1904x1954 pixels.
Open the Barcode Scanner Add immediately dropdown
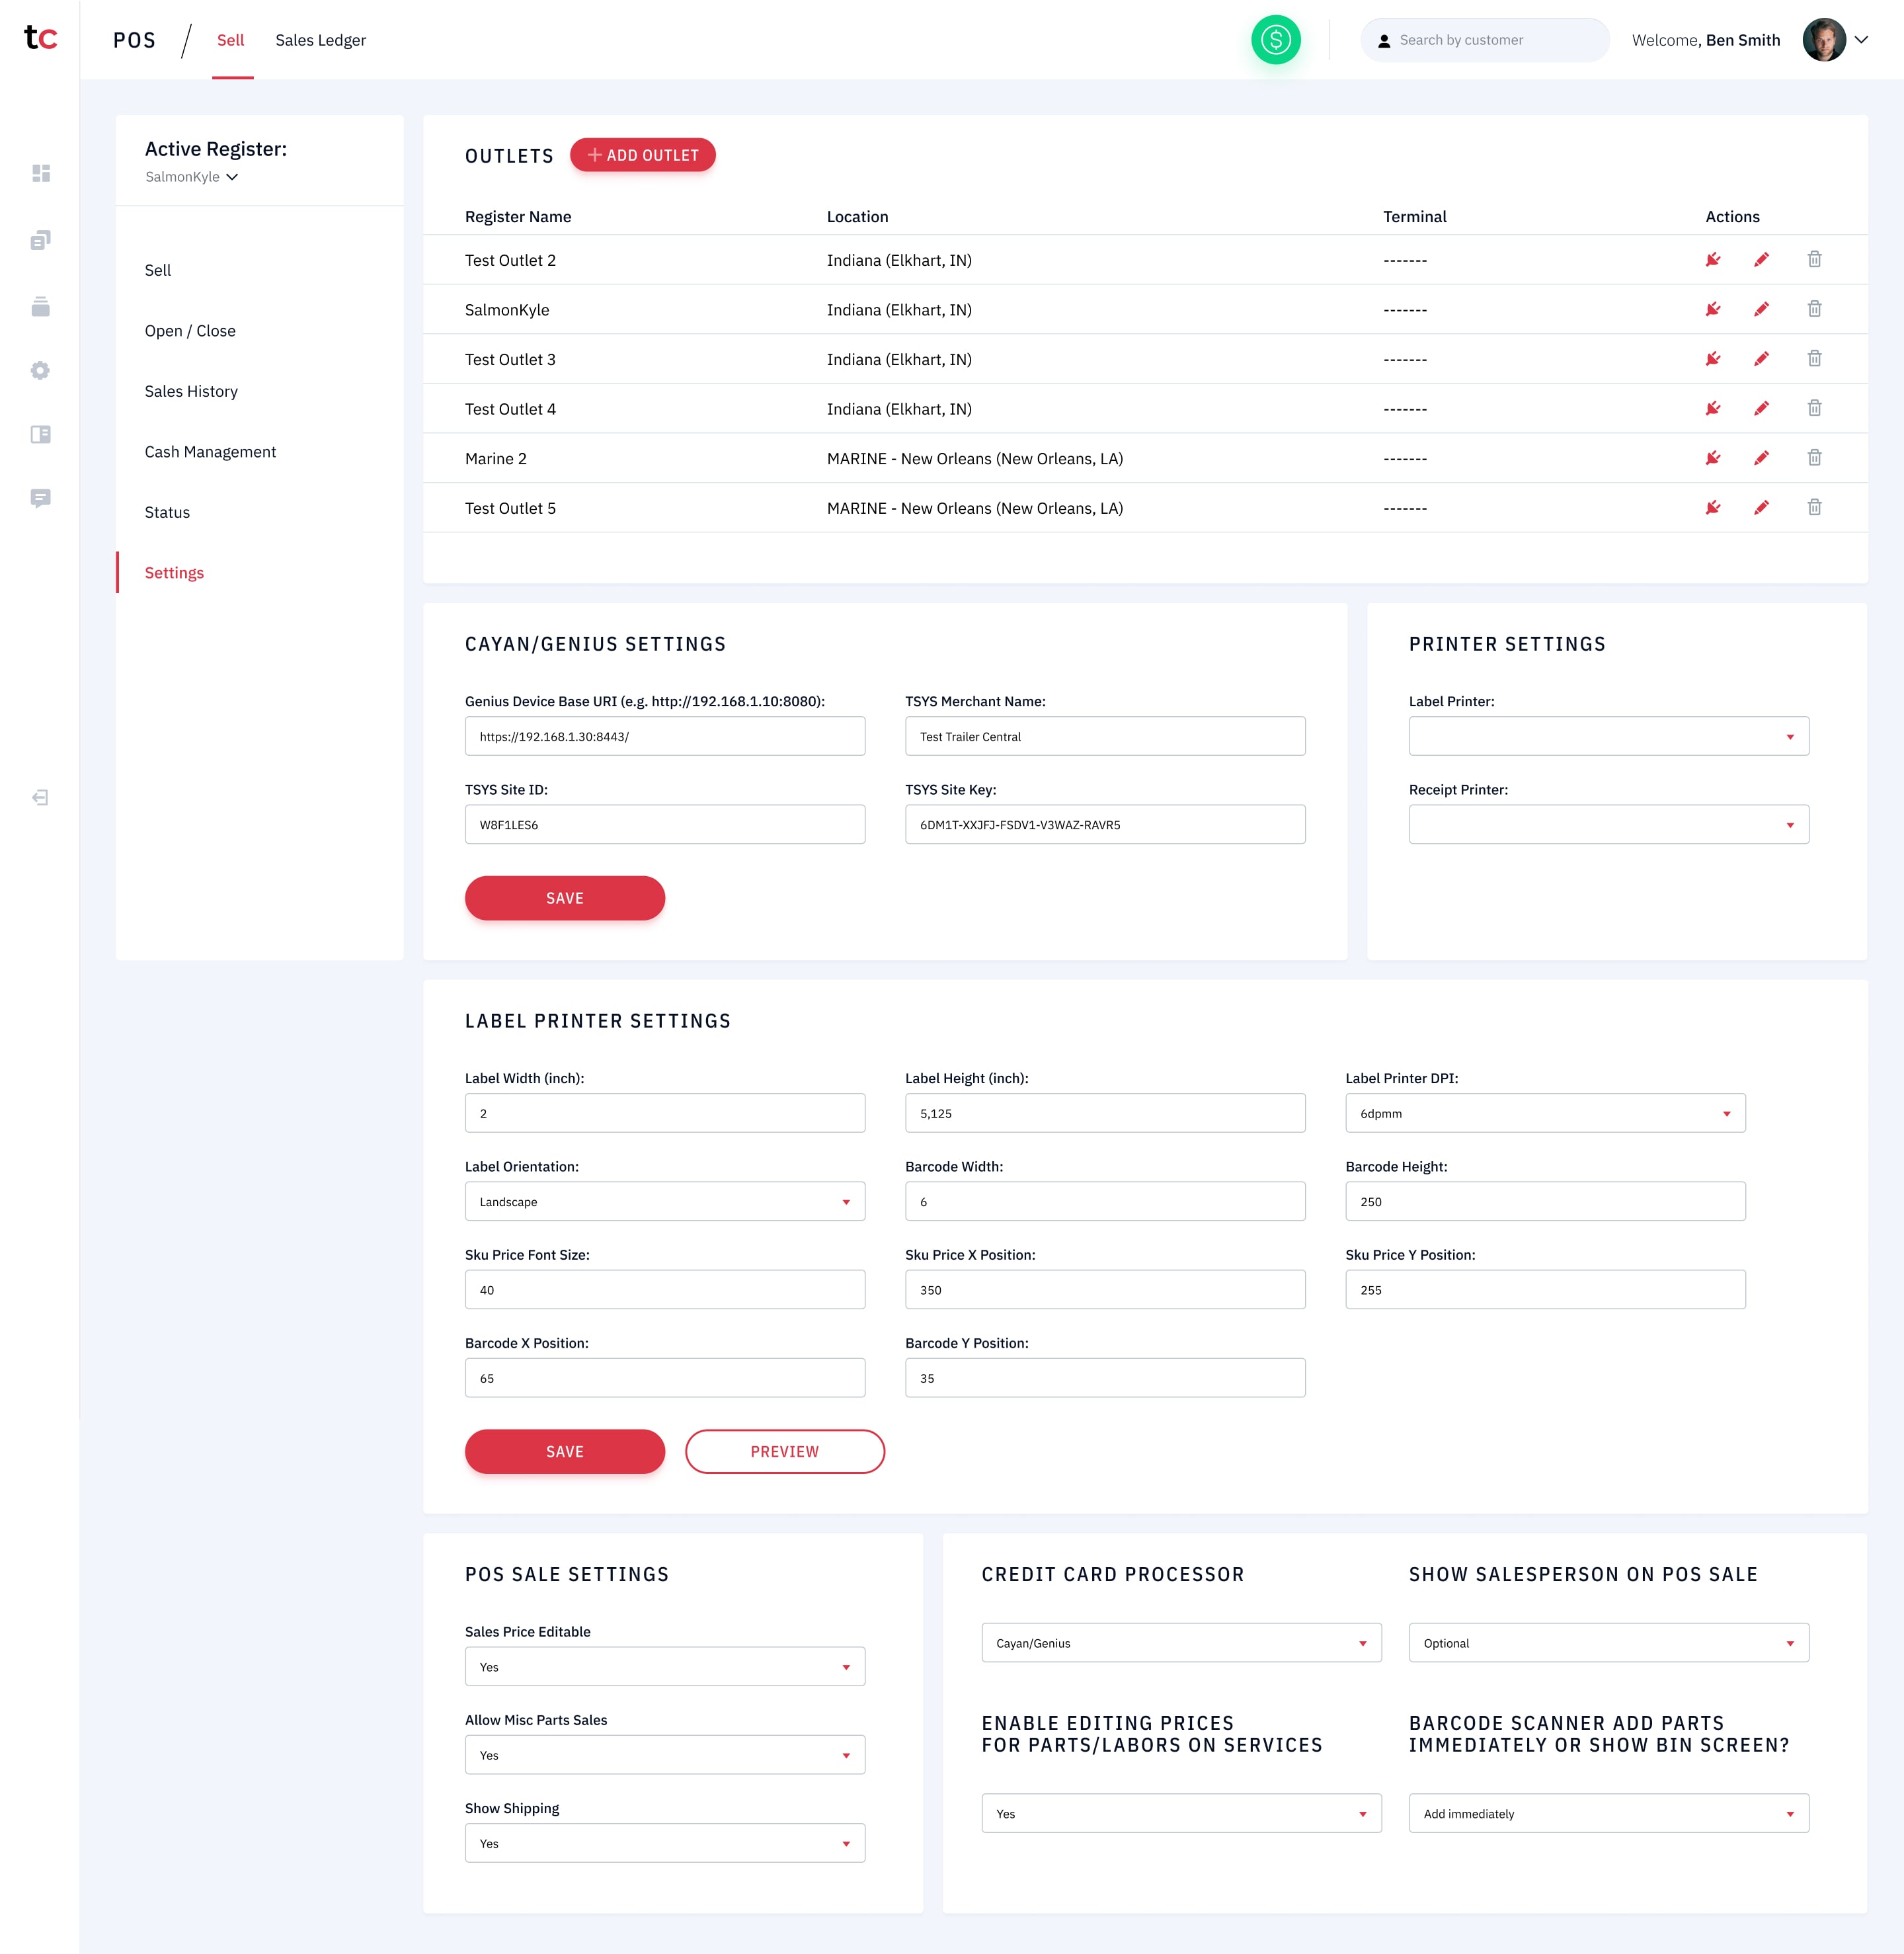1608,1813
